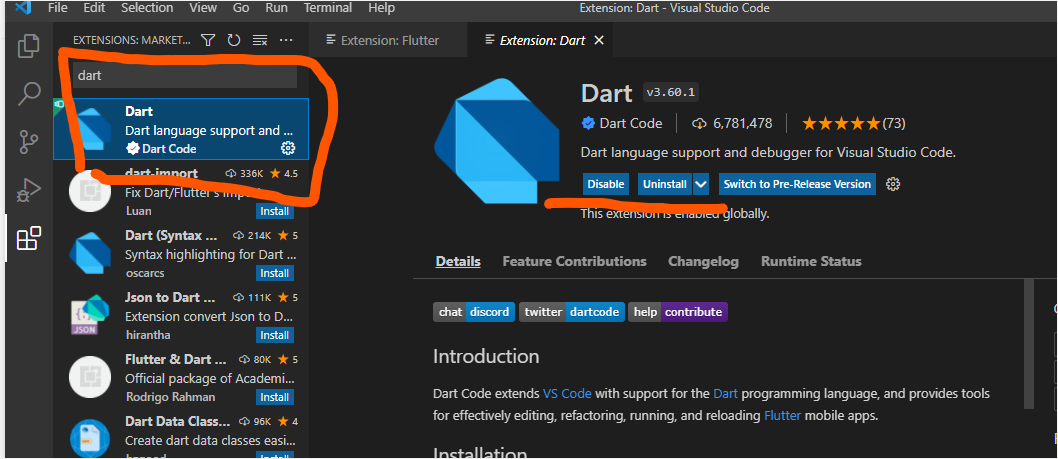Open manage gear for Dart in list
Viewport: 1058px width, 459px height.
[287, 148]
